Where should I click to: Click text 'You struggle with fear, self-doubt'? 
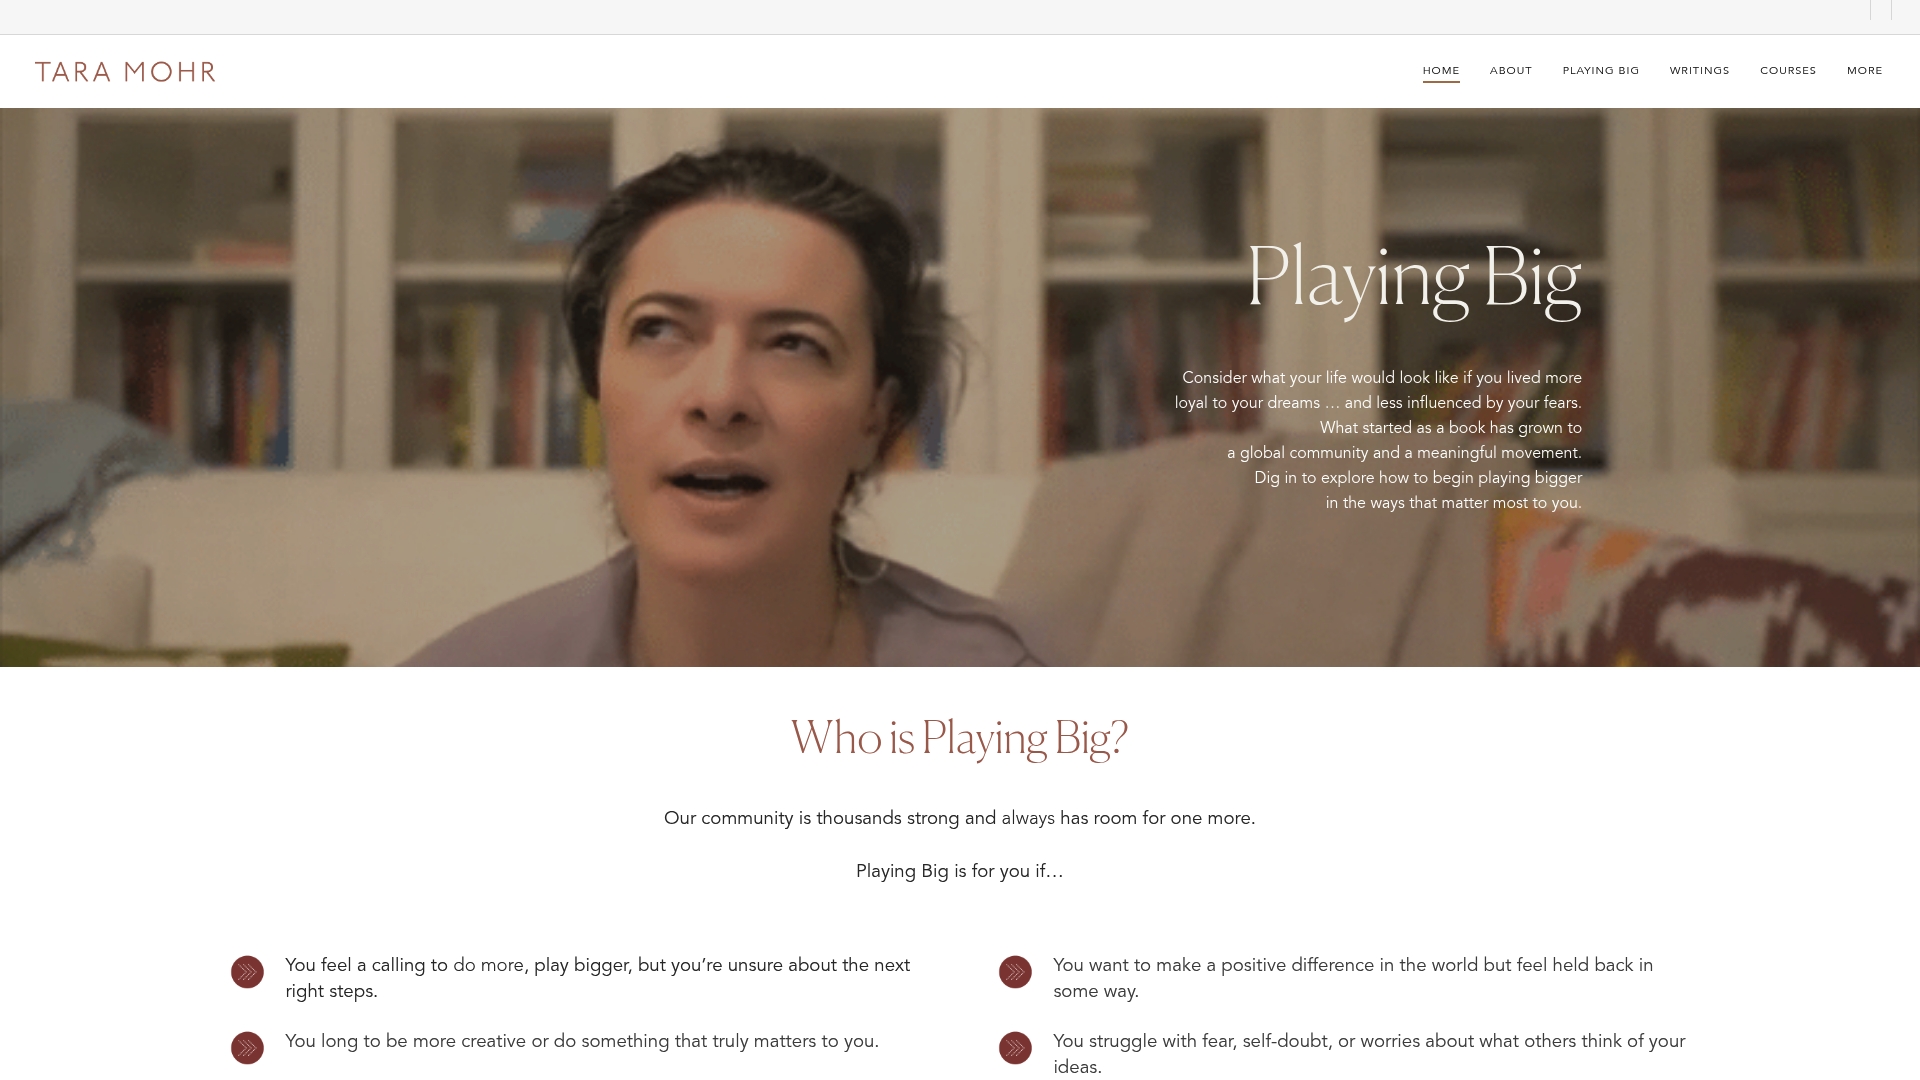pyautogui.click(x=1369, y=1054)
